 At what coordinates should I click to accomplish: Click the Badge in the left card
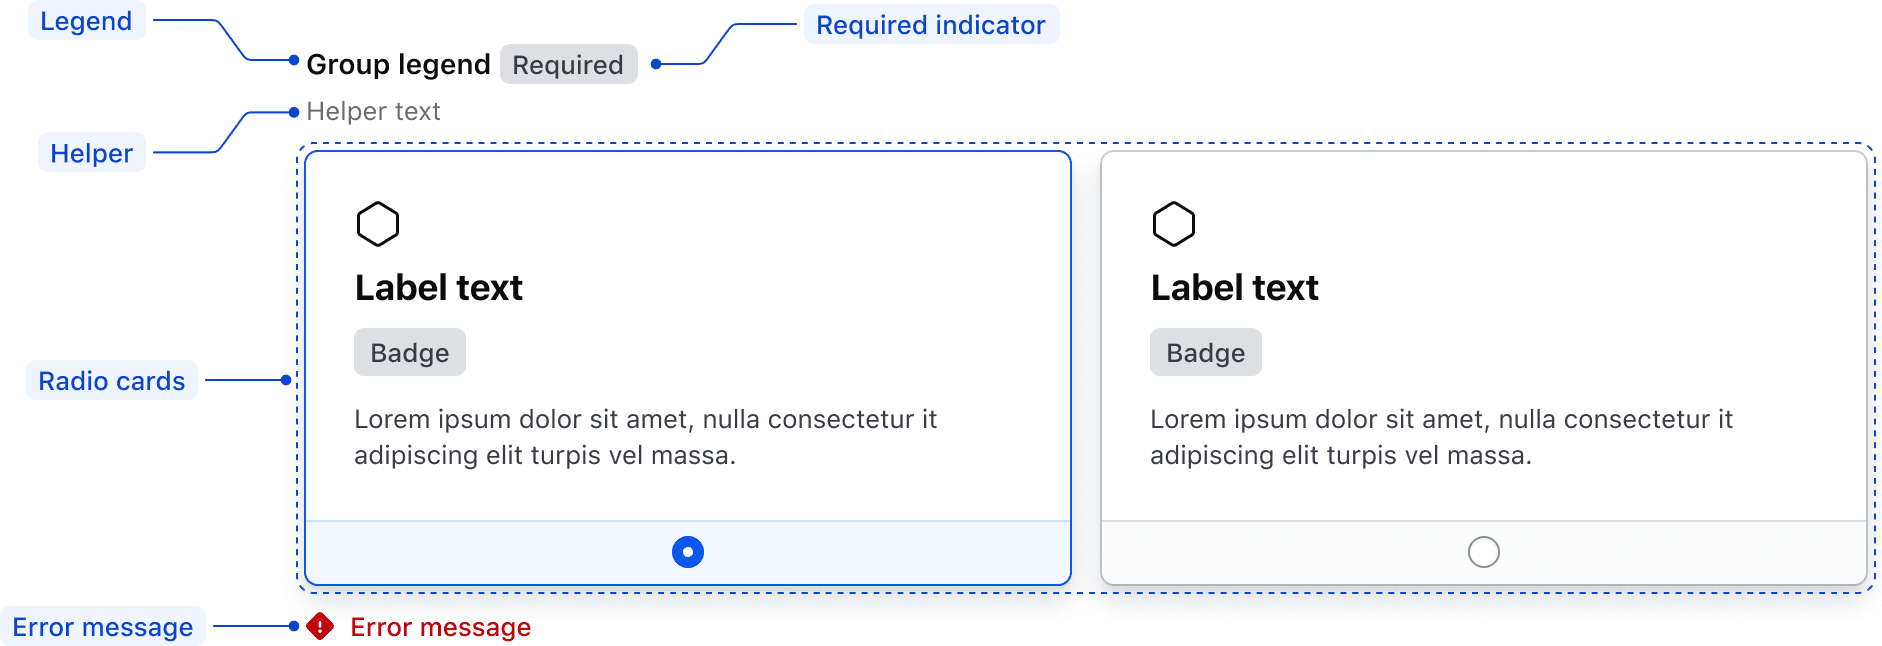(x=410, y=353)
